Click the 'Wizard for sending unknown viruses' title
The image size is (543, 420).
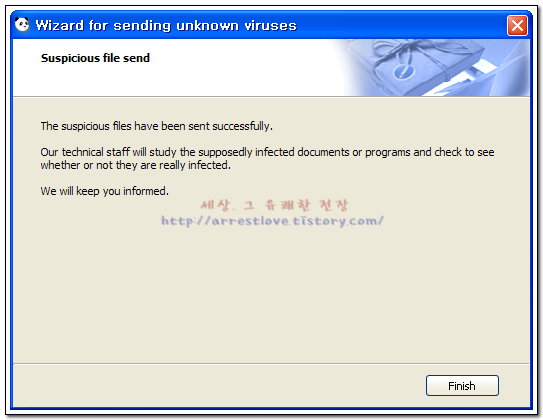pos(166,26)
